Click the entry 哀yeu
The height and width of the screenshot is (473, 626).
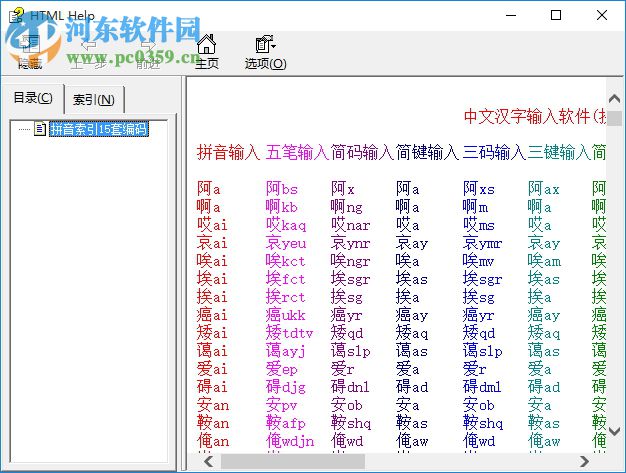[286, 243]
